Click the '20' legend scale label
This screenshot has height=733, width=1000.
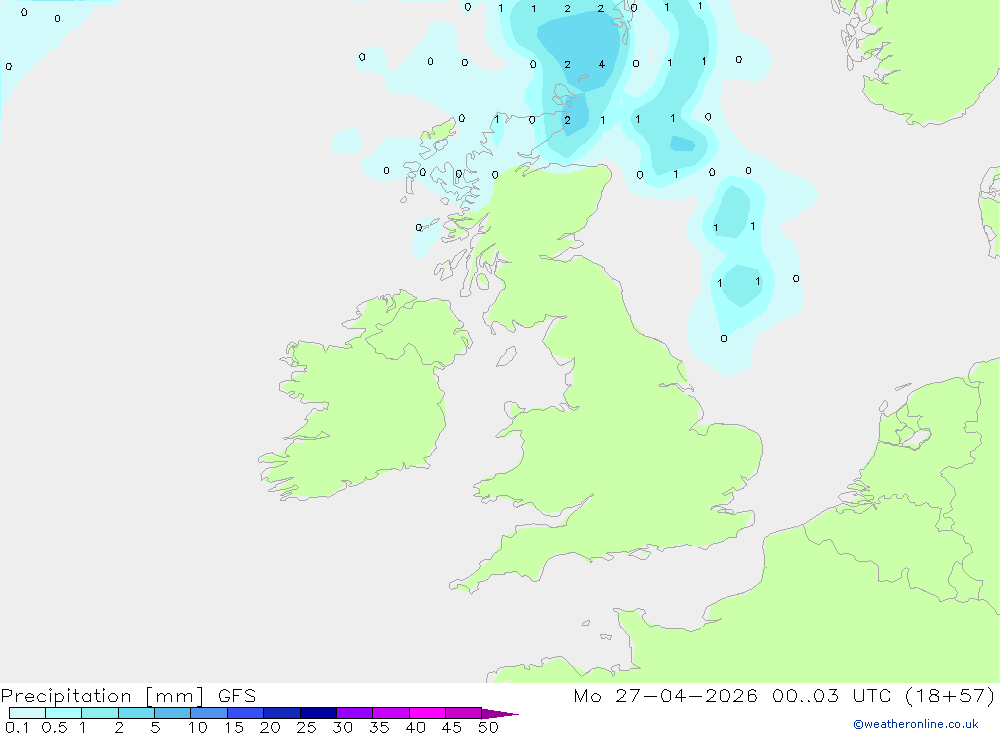click(270, 727)
